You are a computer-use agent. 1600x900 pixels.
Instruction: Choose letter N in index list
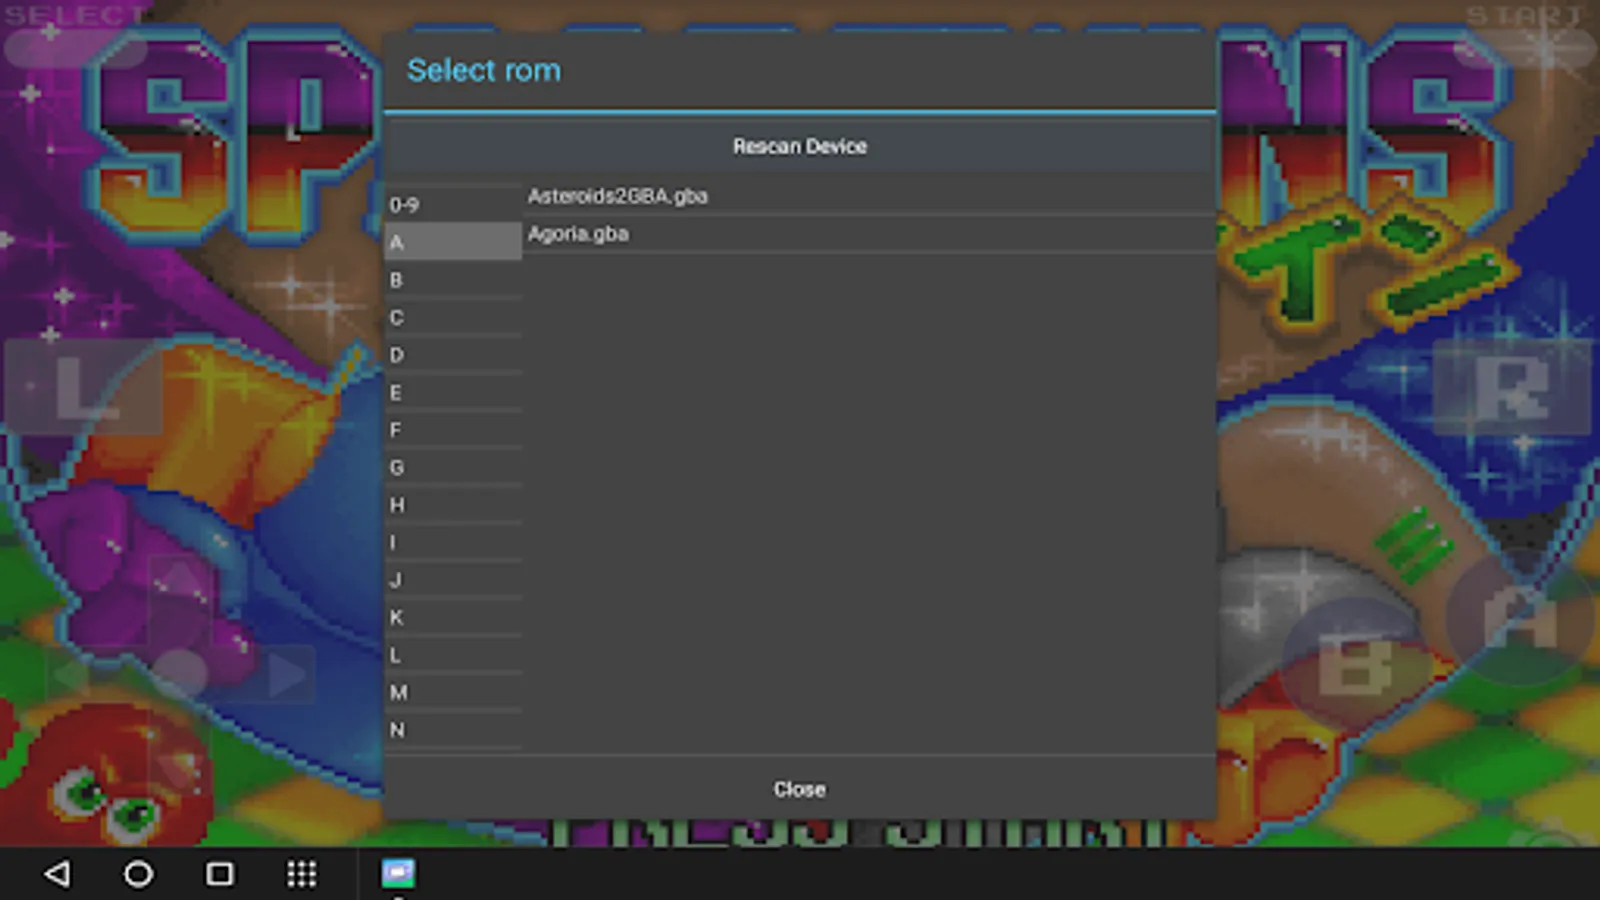click(453, 730)
